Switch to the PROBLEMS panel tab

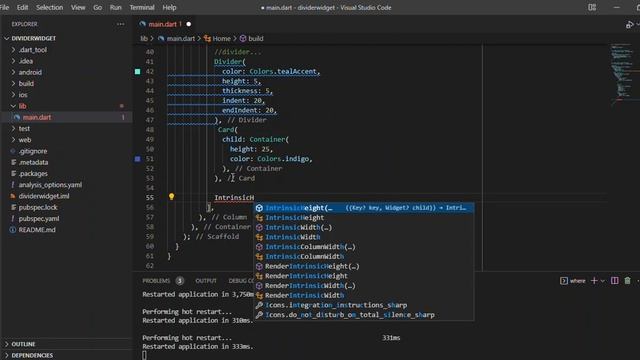click(156, 281)
